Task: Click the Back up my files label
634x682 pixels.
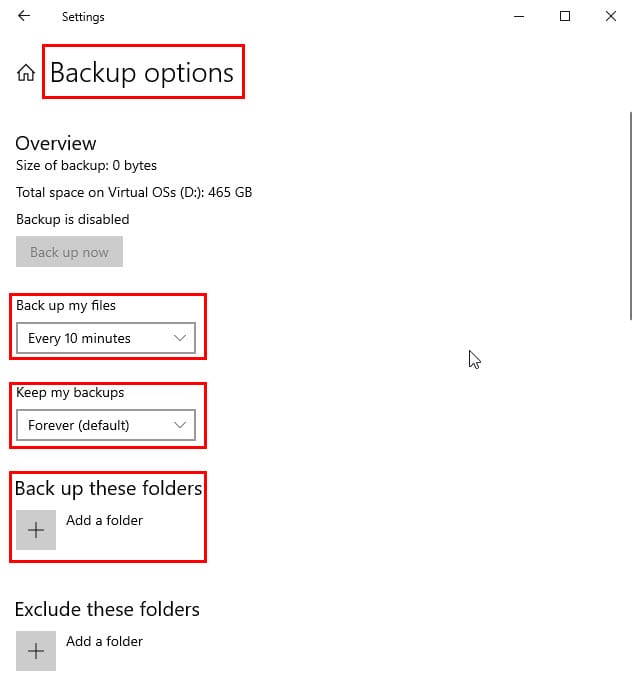Action: (x=66, y=306)
